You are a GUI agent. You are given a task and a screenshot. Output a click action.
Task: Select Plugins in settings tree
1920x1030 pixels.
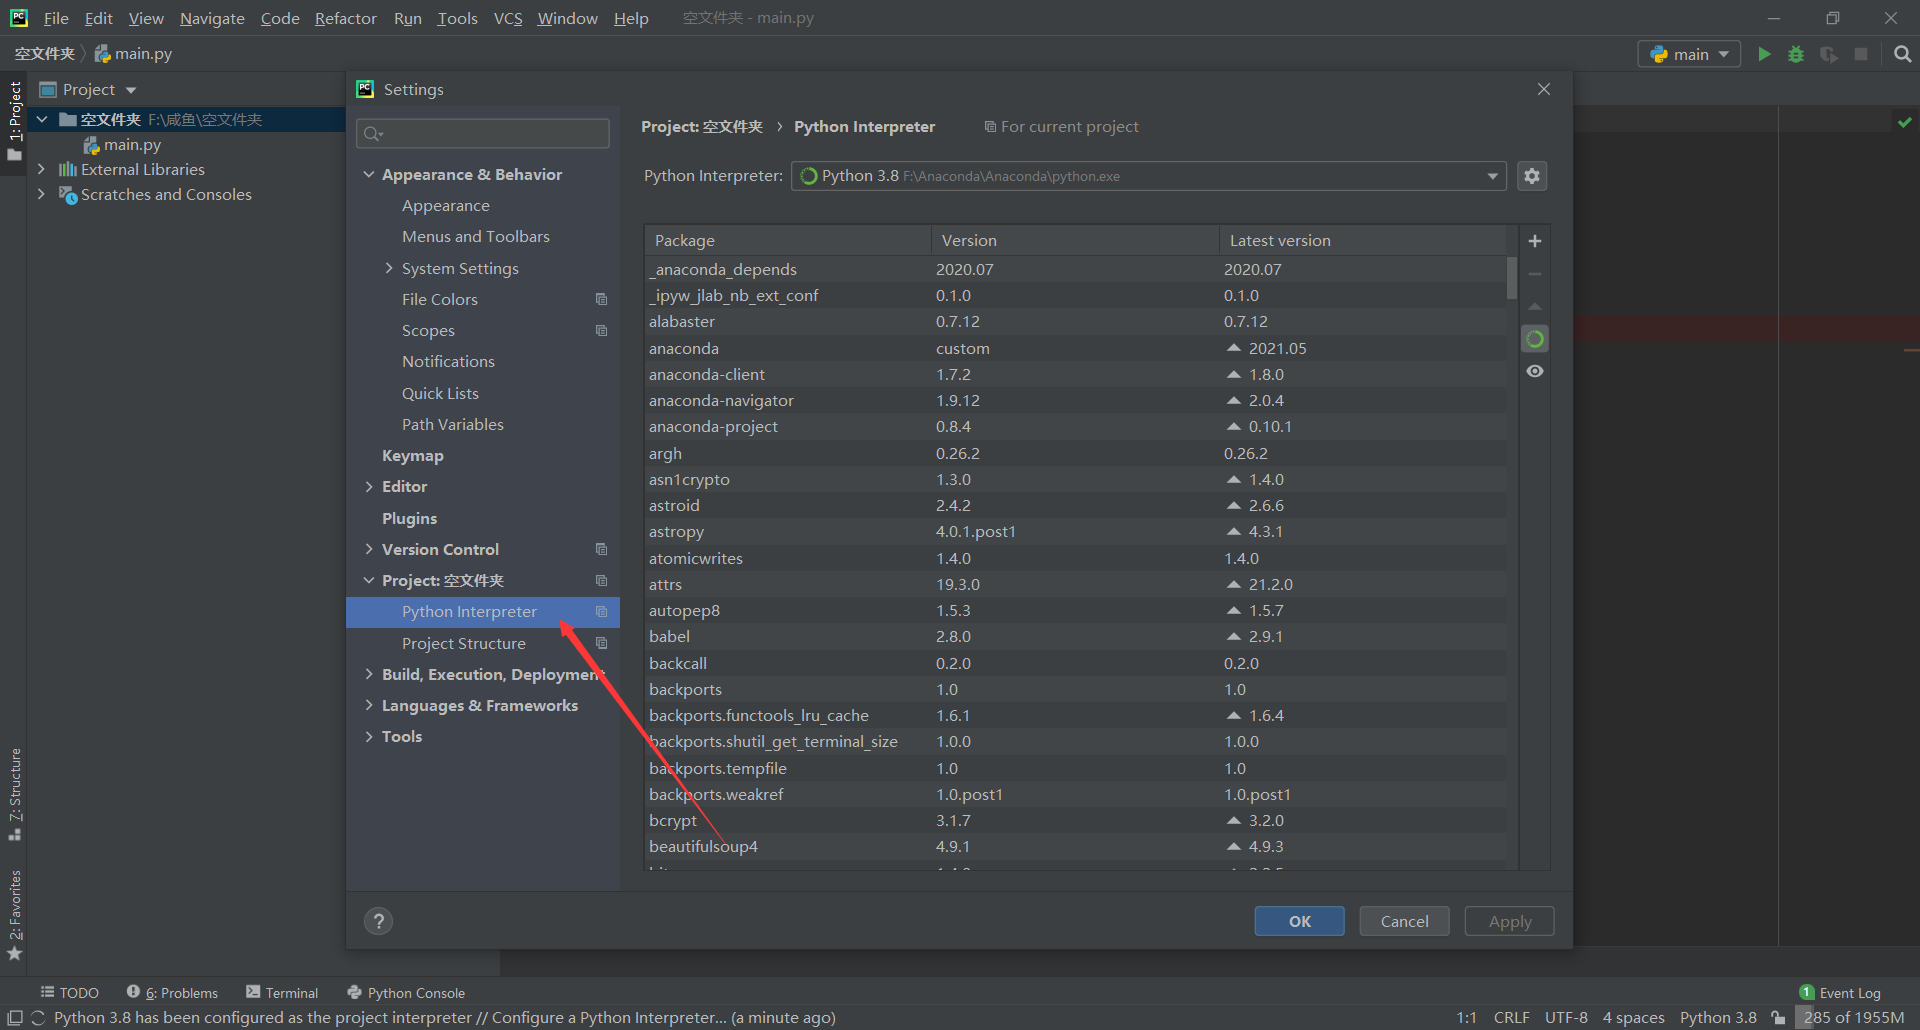(409, 518)
